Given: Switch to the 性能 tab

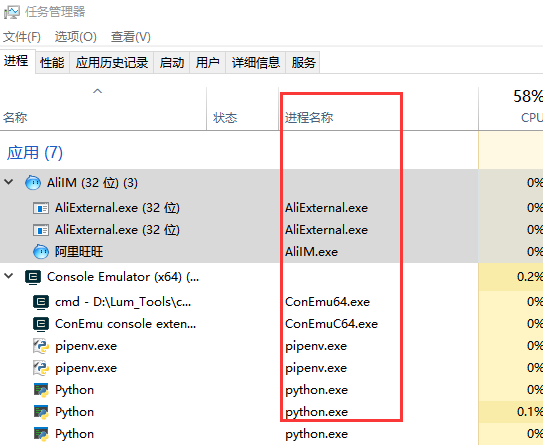Looking at the screenshot, I should tap(52, 63).
